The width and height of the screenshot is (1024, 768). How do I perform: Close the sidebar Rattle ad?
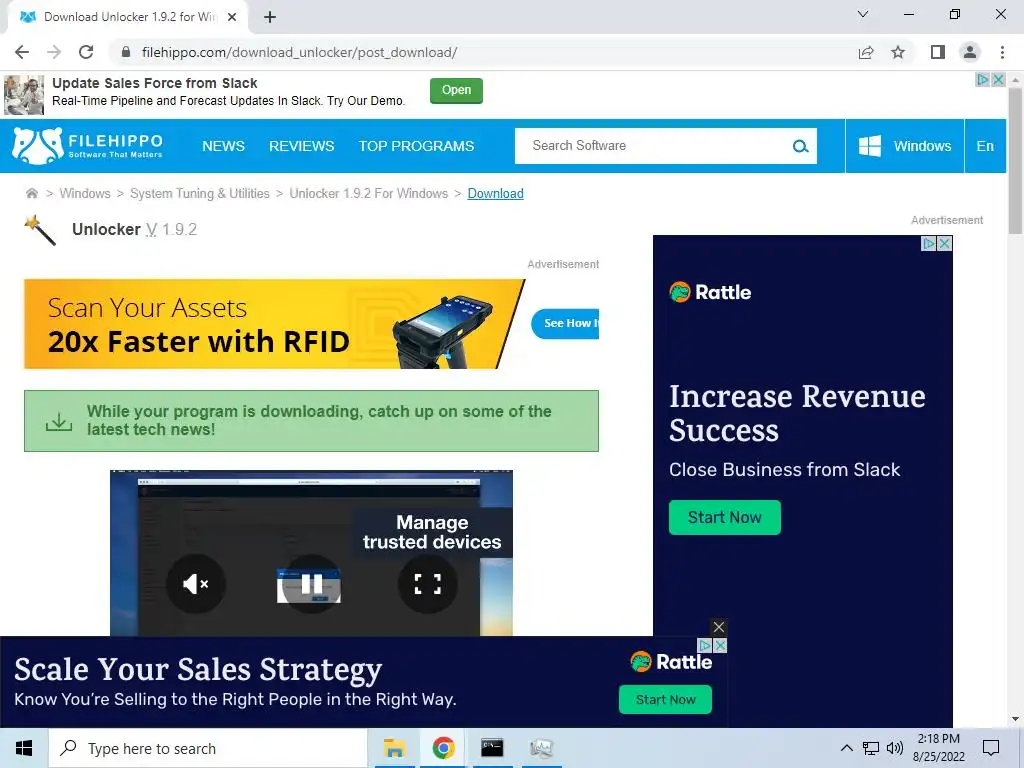click(x=945, y=244)
